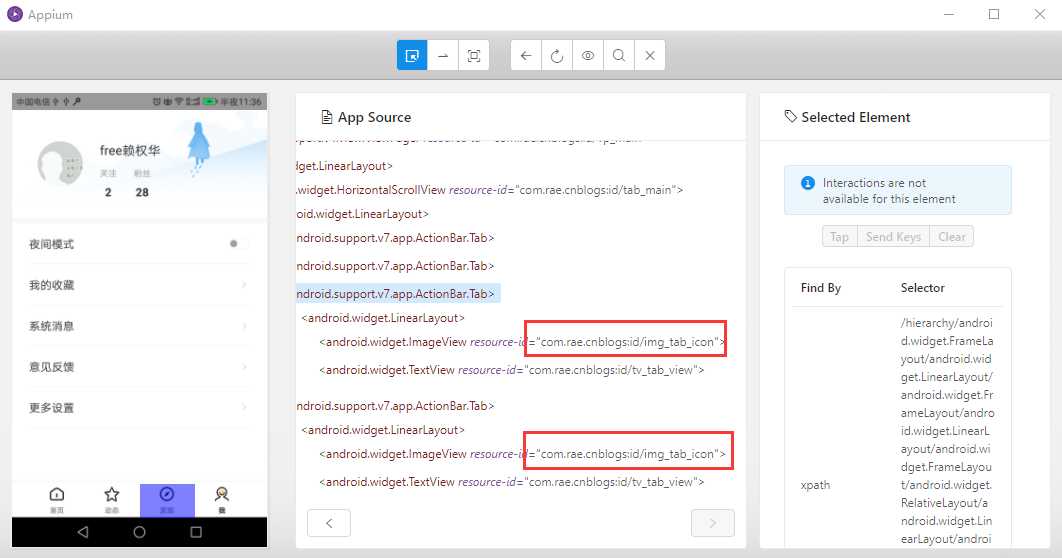Open 我的收藏 row in preview
1062x558 pixels.
pos(139,285)
